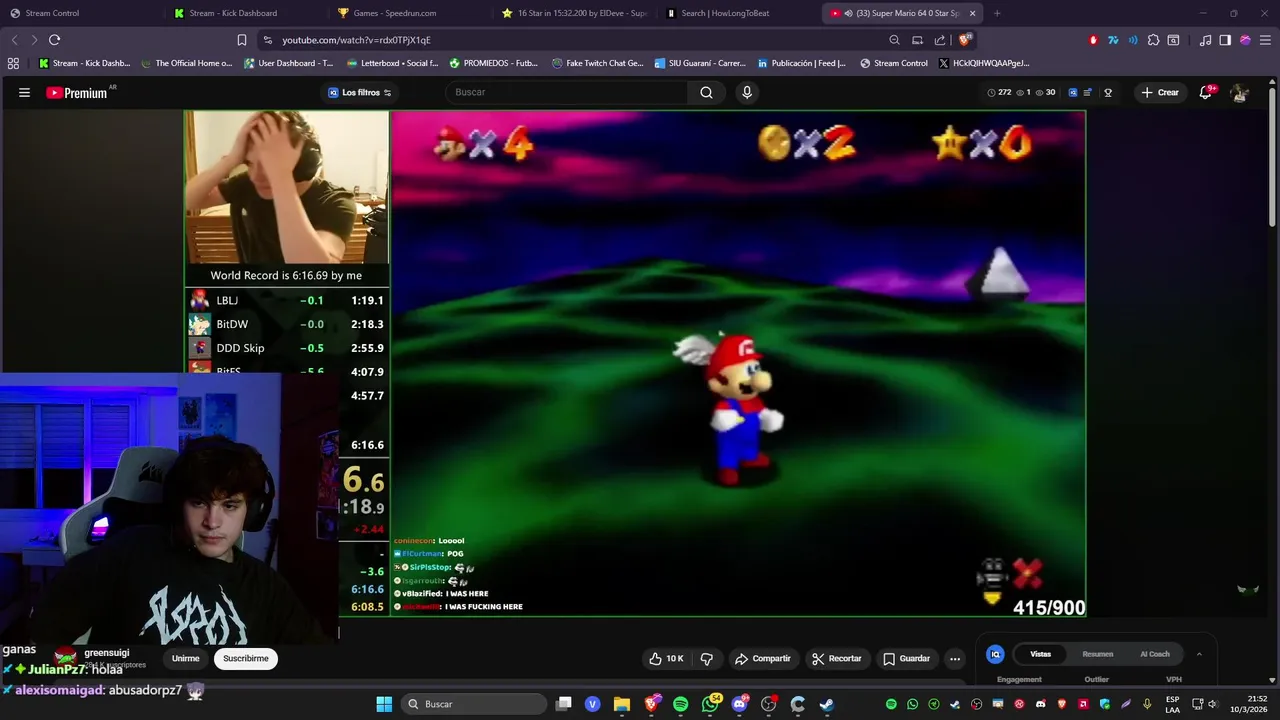Viewport: 1280px width, 720px height.
Task: Toggle the browser sidebar panel
Action: coord(1225,40)
